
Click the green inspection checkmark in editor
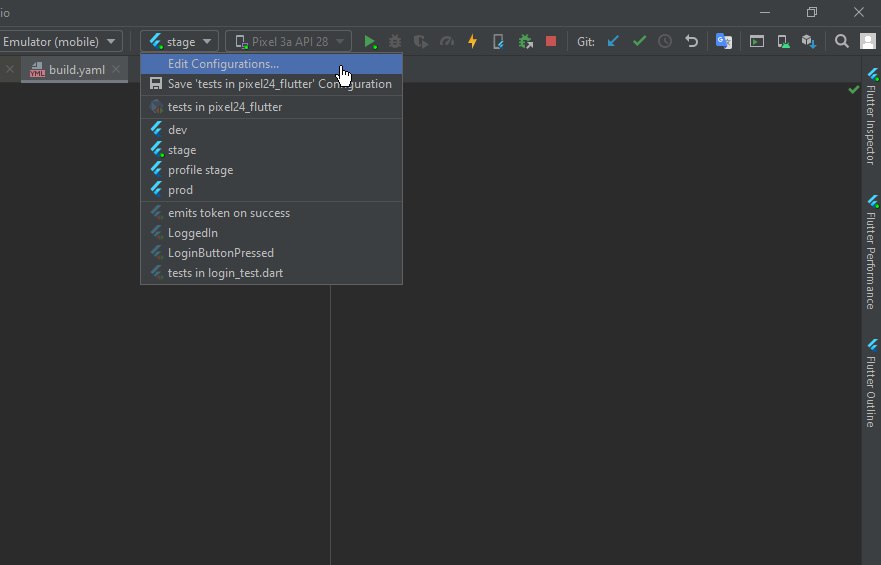coord(853,89)
